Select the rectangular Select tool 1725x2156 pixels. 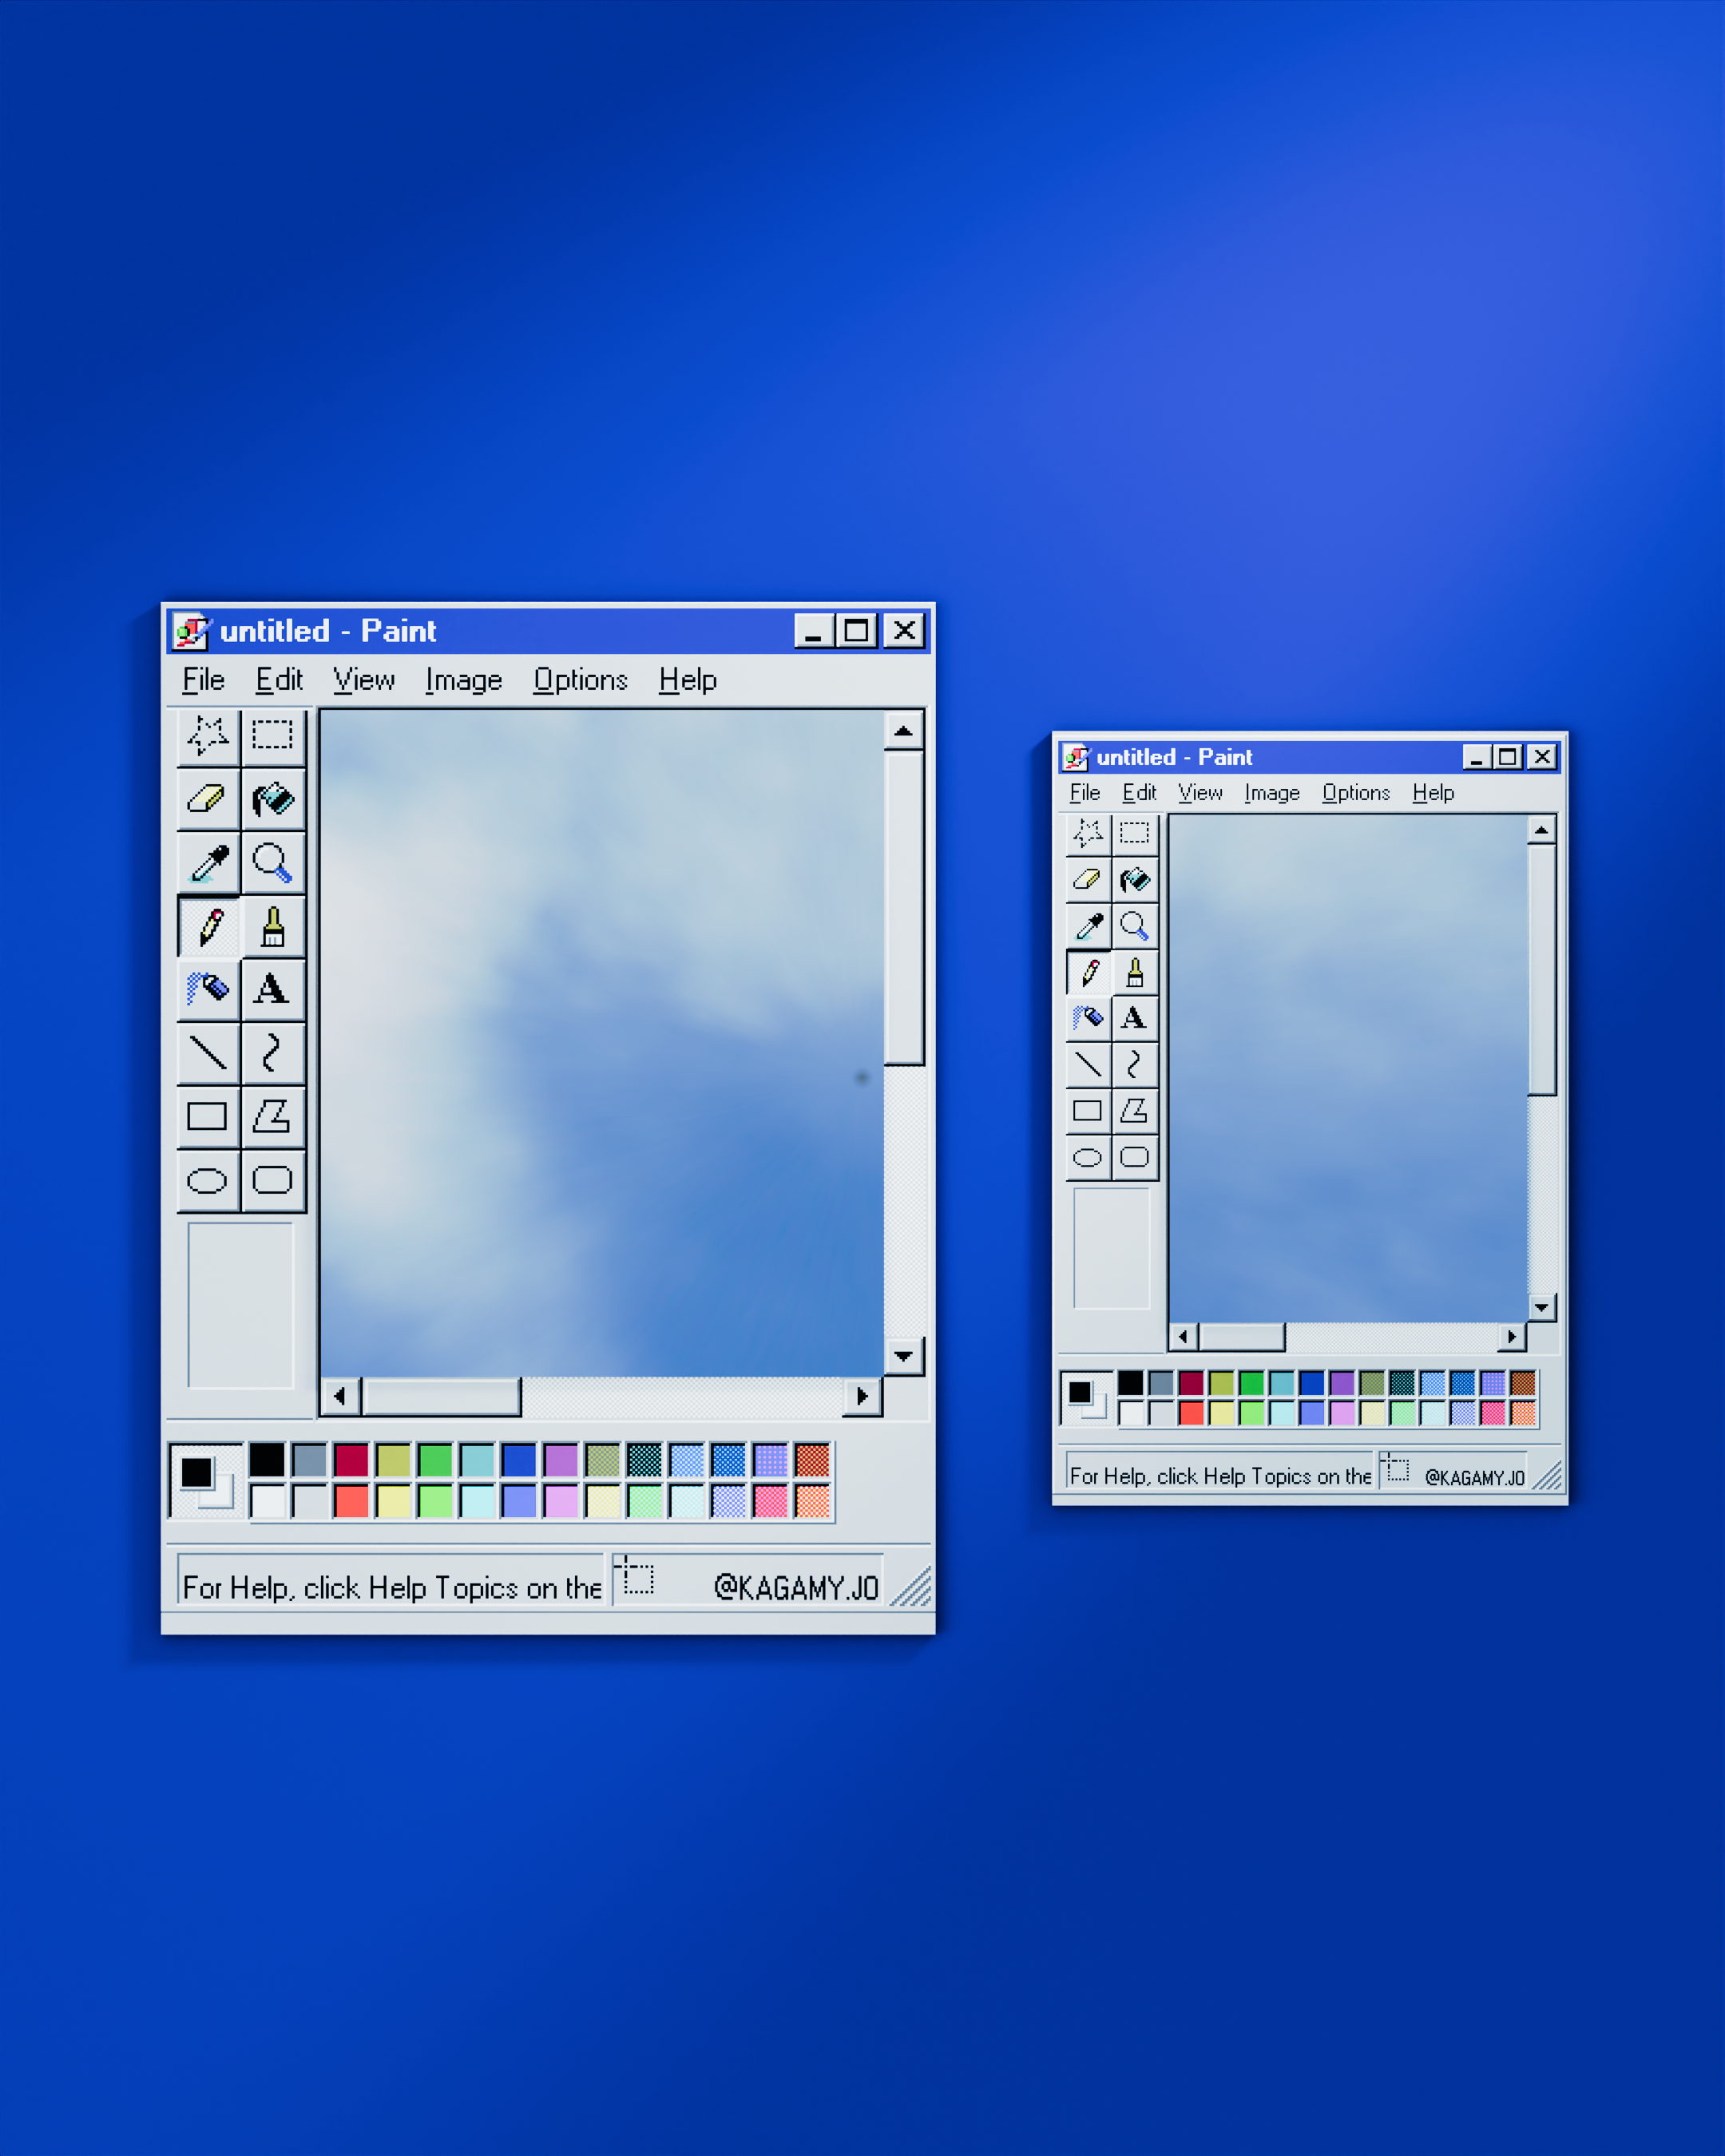(x=274, y=737)
